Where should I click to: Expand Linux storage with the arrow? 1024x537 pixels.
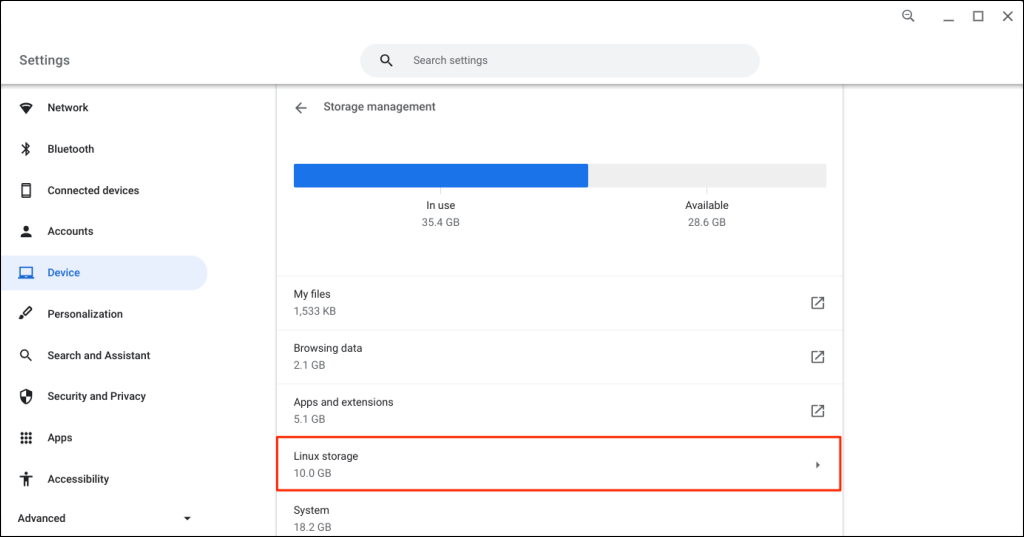click(x=817, y=464)
